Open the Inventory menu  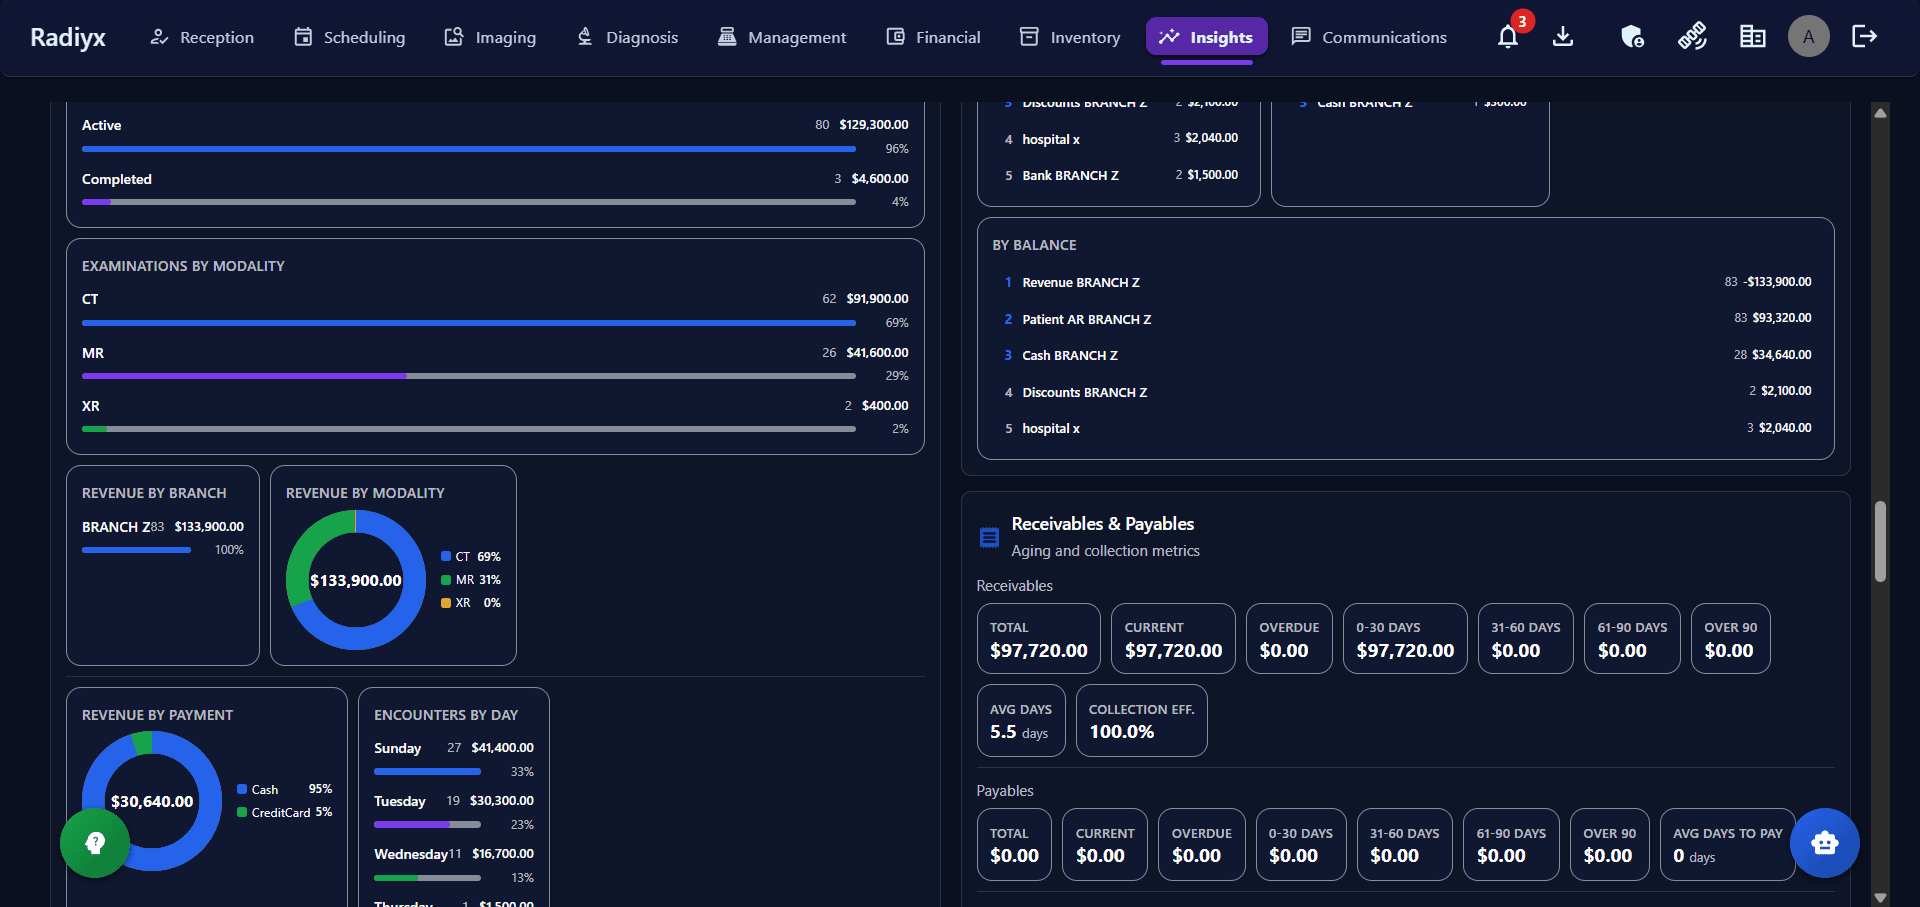click(1070, 37)
